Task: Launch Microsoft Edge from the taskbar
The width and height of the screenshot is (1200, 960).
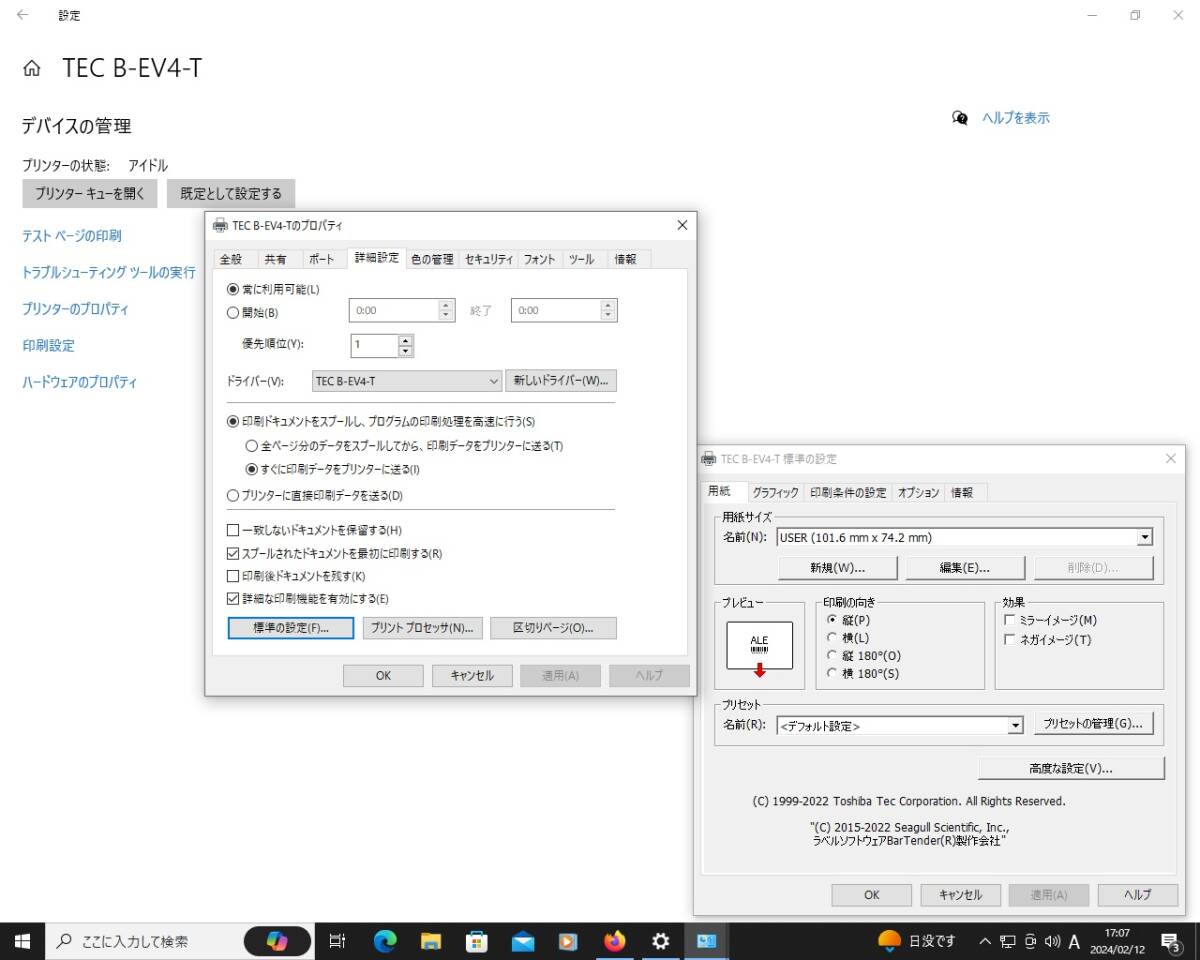Action: 383,940
